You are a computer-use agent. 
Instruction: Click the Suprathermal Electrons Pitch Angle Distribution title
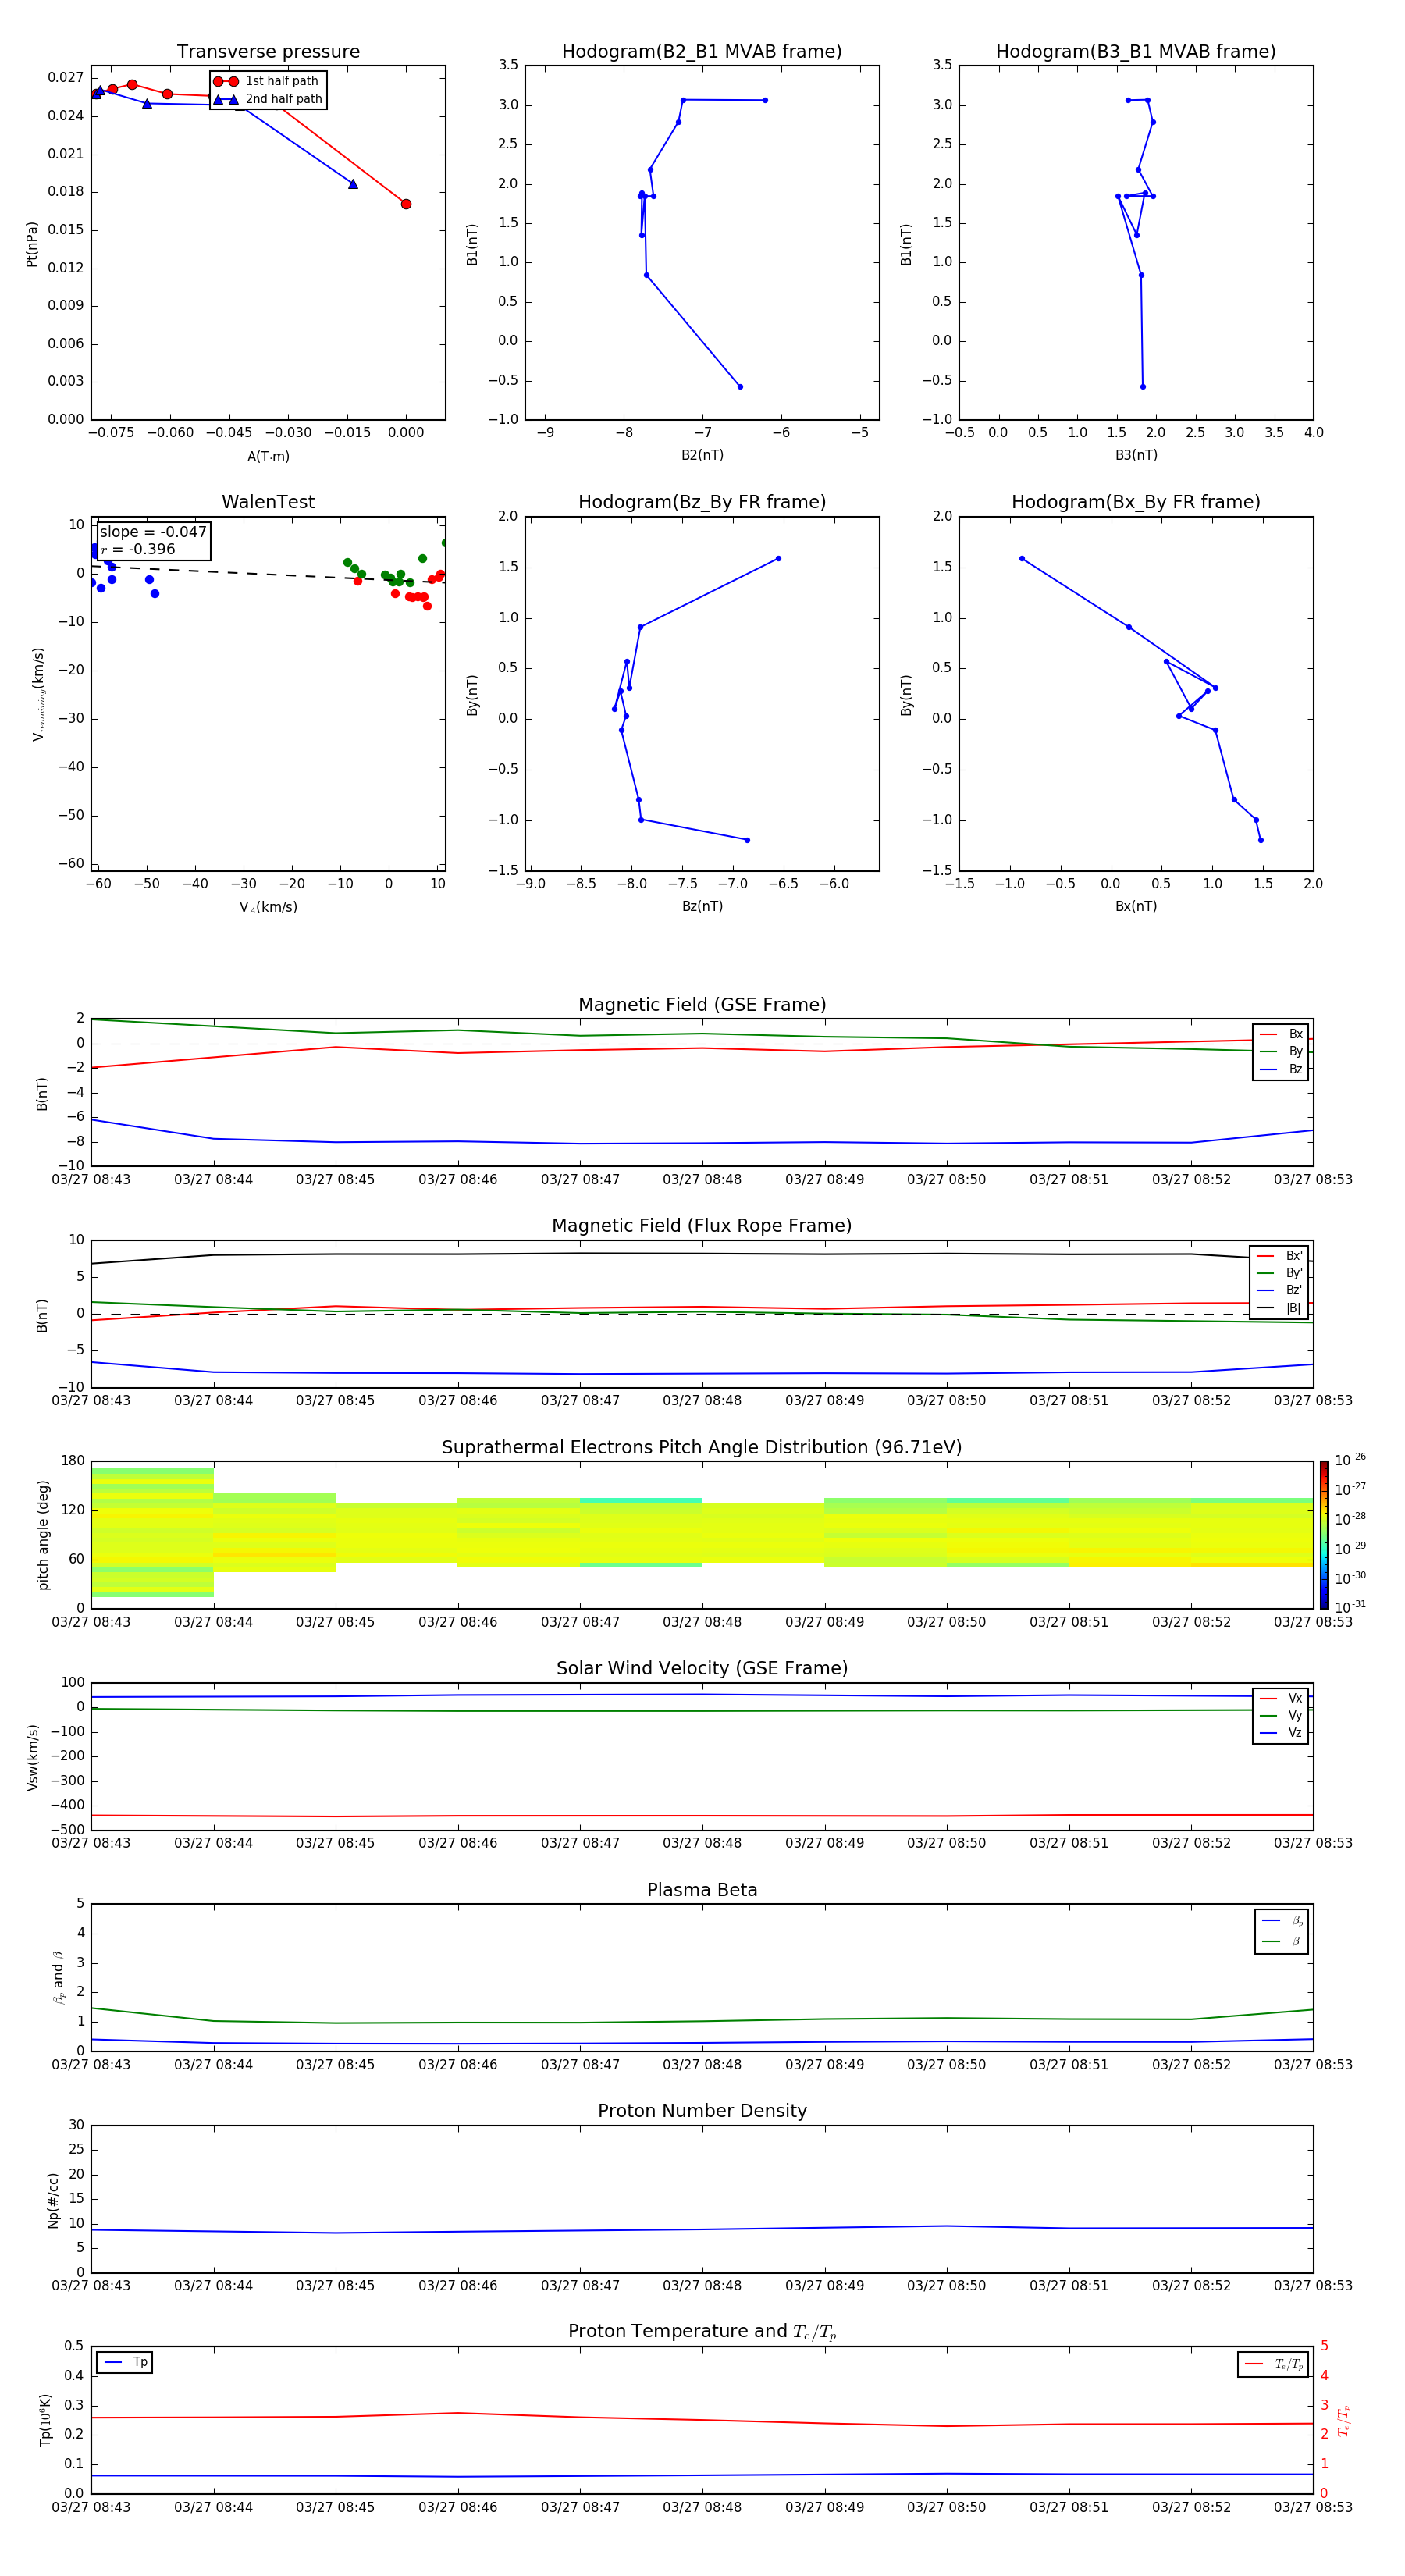[702, 1448]
